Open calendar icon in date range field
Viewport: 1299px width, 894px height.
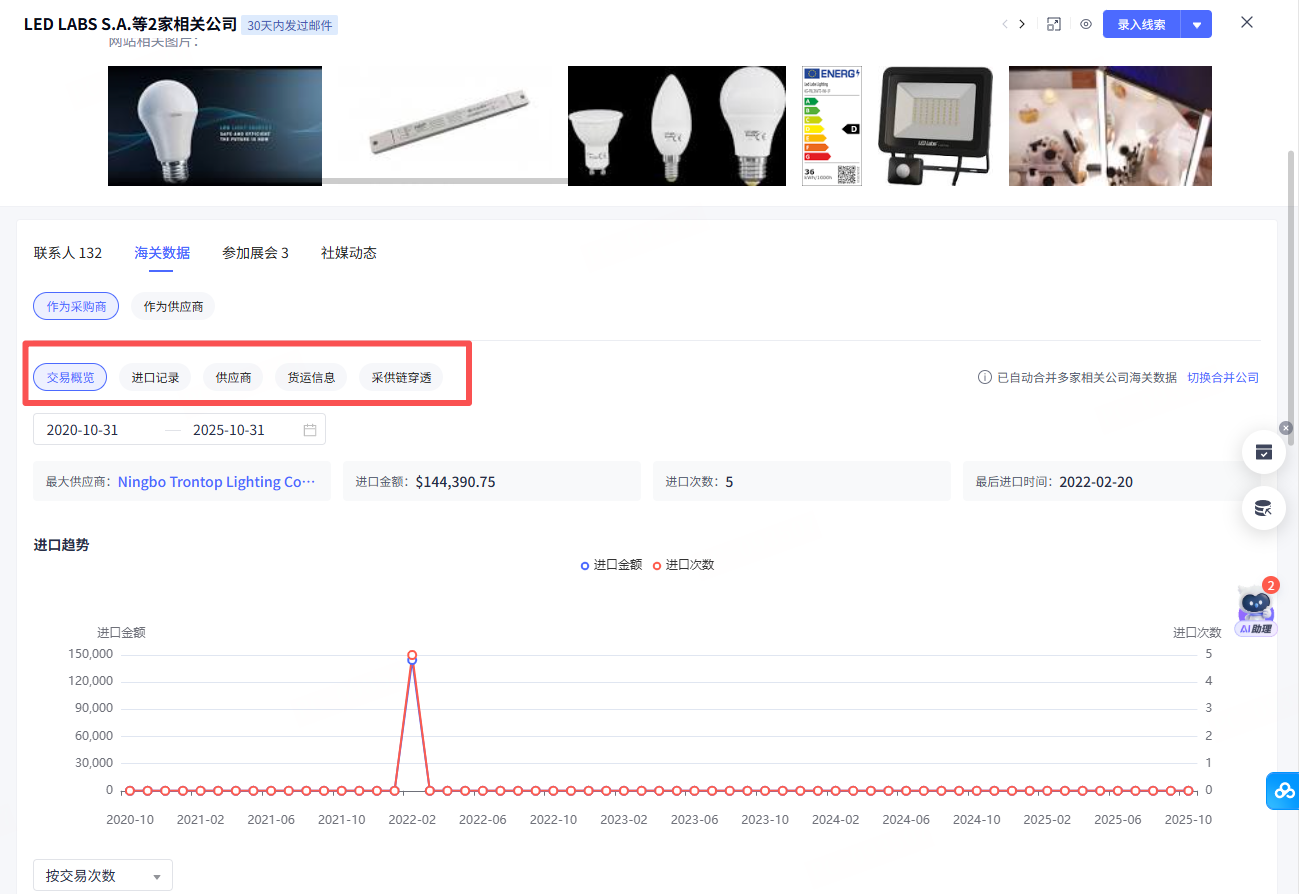[310, 430]
